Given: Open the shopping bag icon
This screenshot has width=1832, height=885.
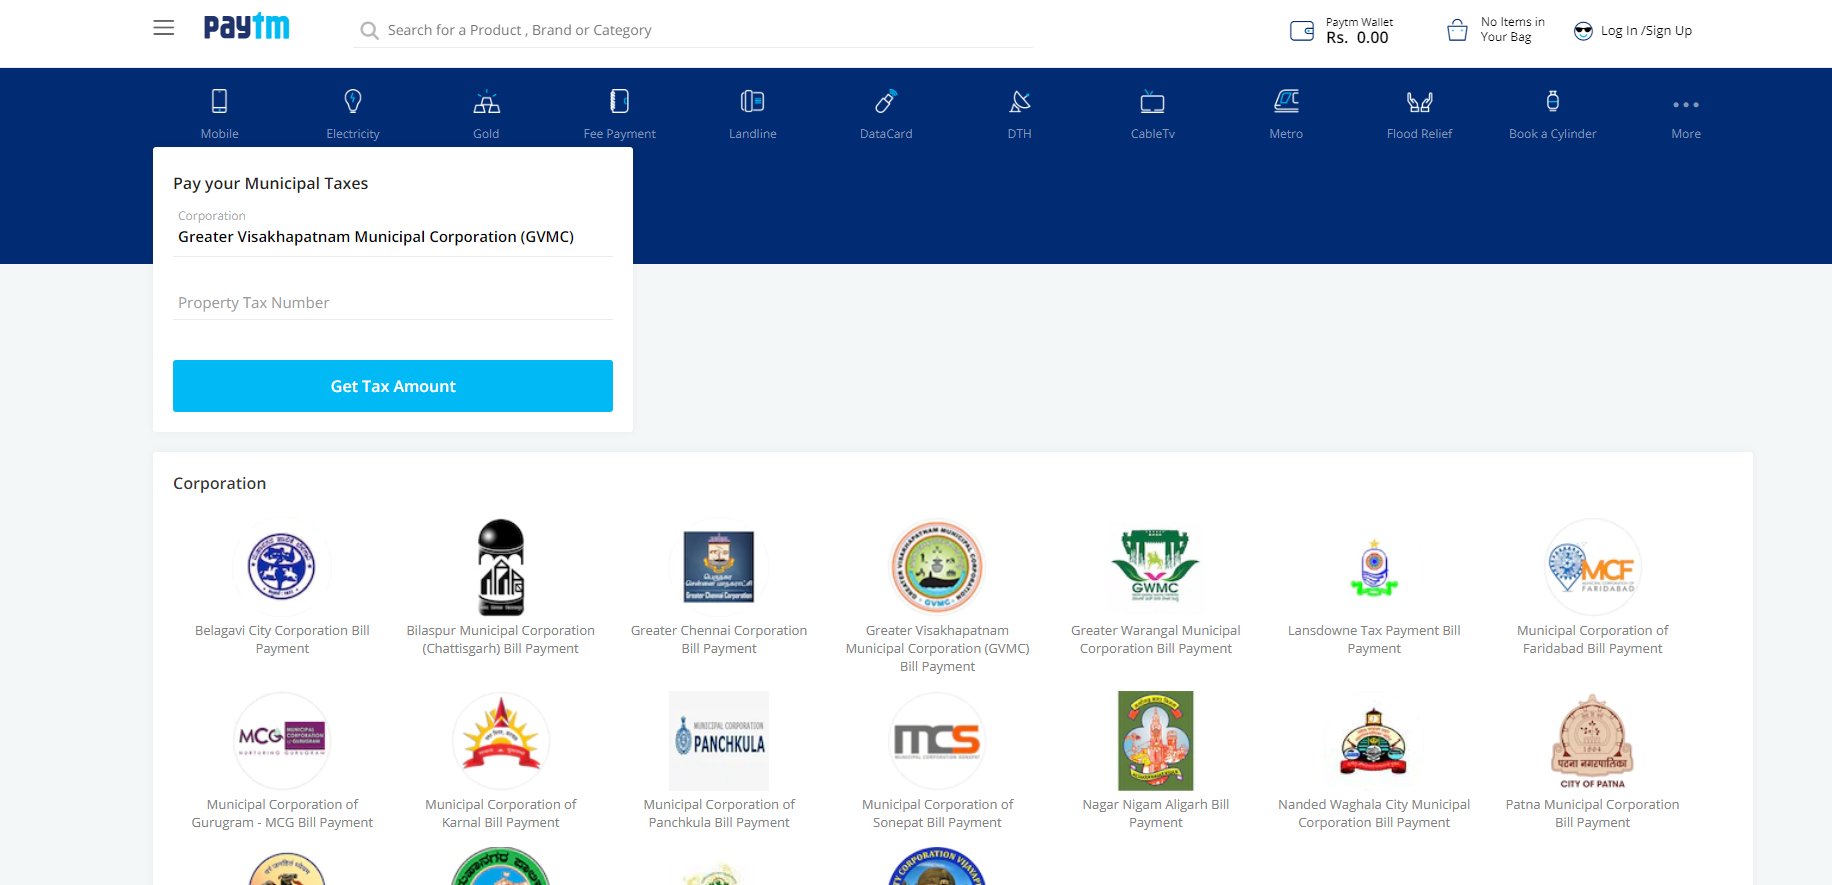Looking at the screenshot, I should 1458,31.
